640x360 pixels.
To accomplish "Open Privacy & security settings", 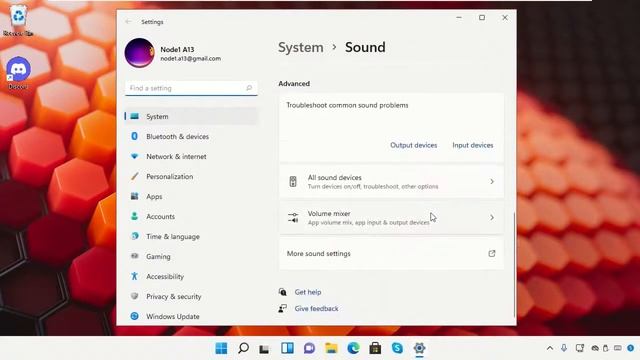I will pos(191,296).
